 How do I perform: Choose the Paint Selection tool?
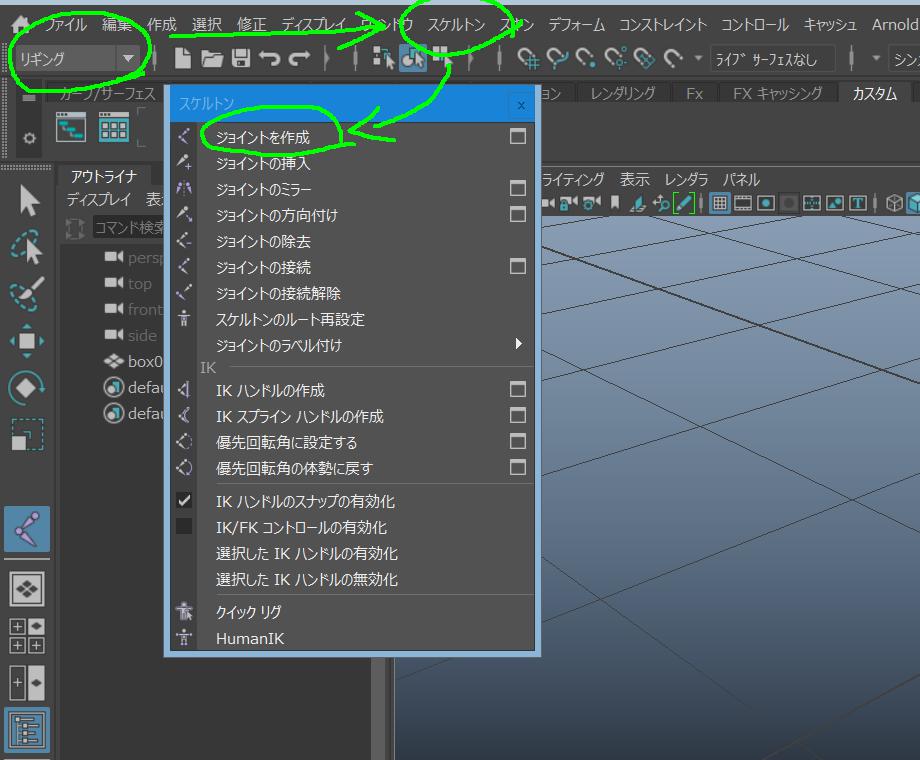point(27,293)
